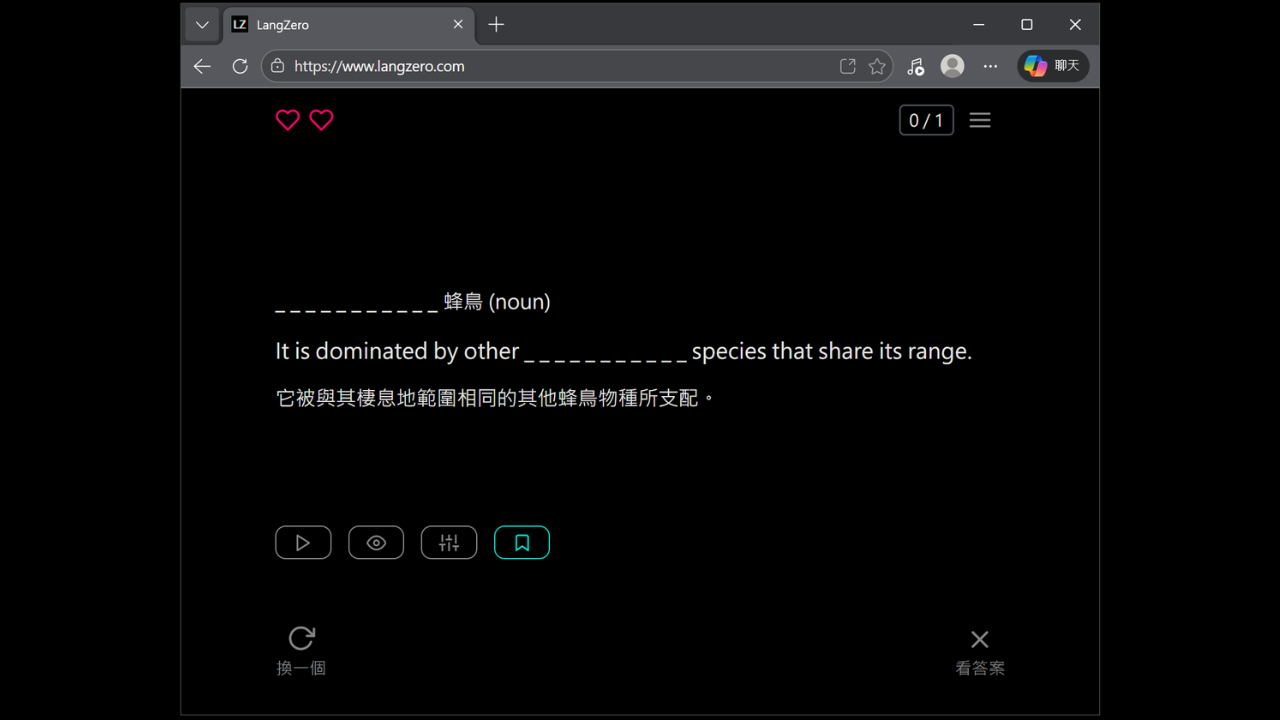Toggle the eye reveal button

[376, 543]
